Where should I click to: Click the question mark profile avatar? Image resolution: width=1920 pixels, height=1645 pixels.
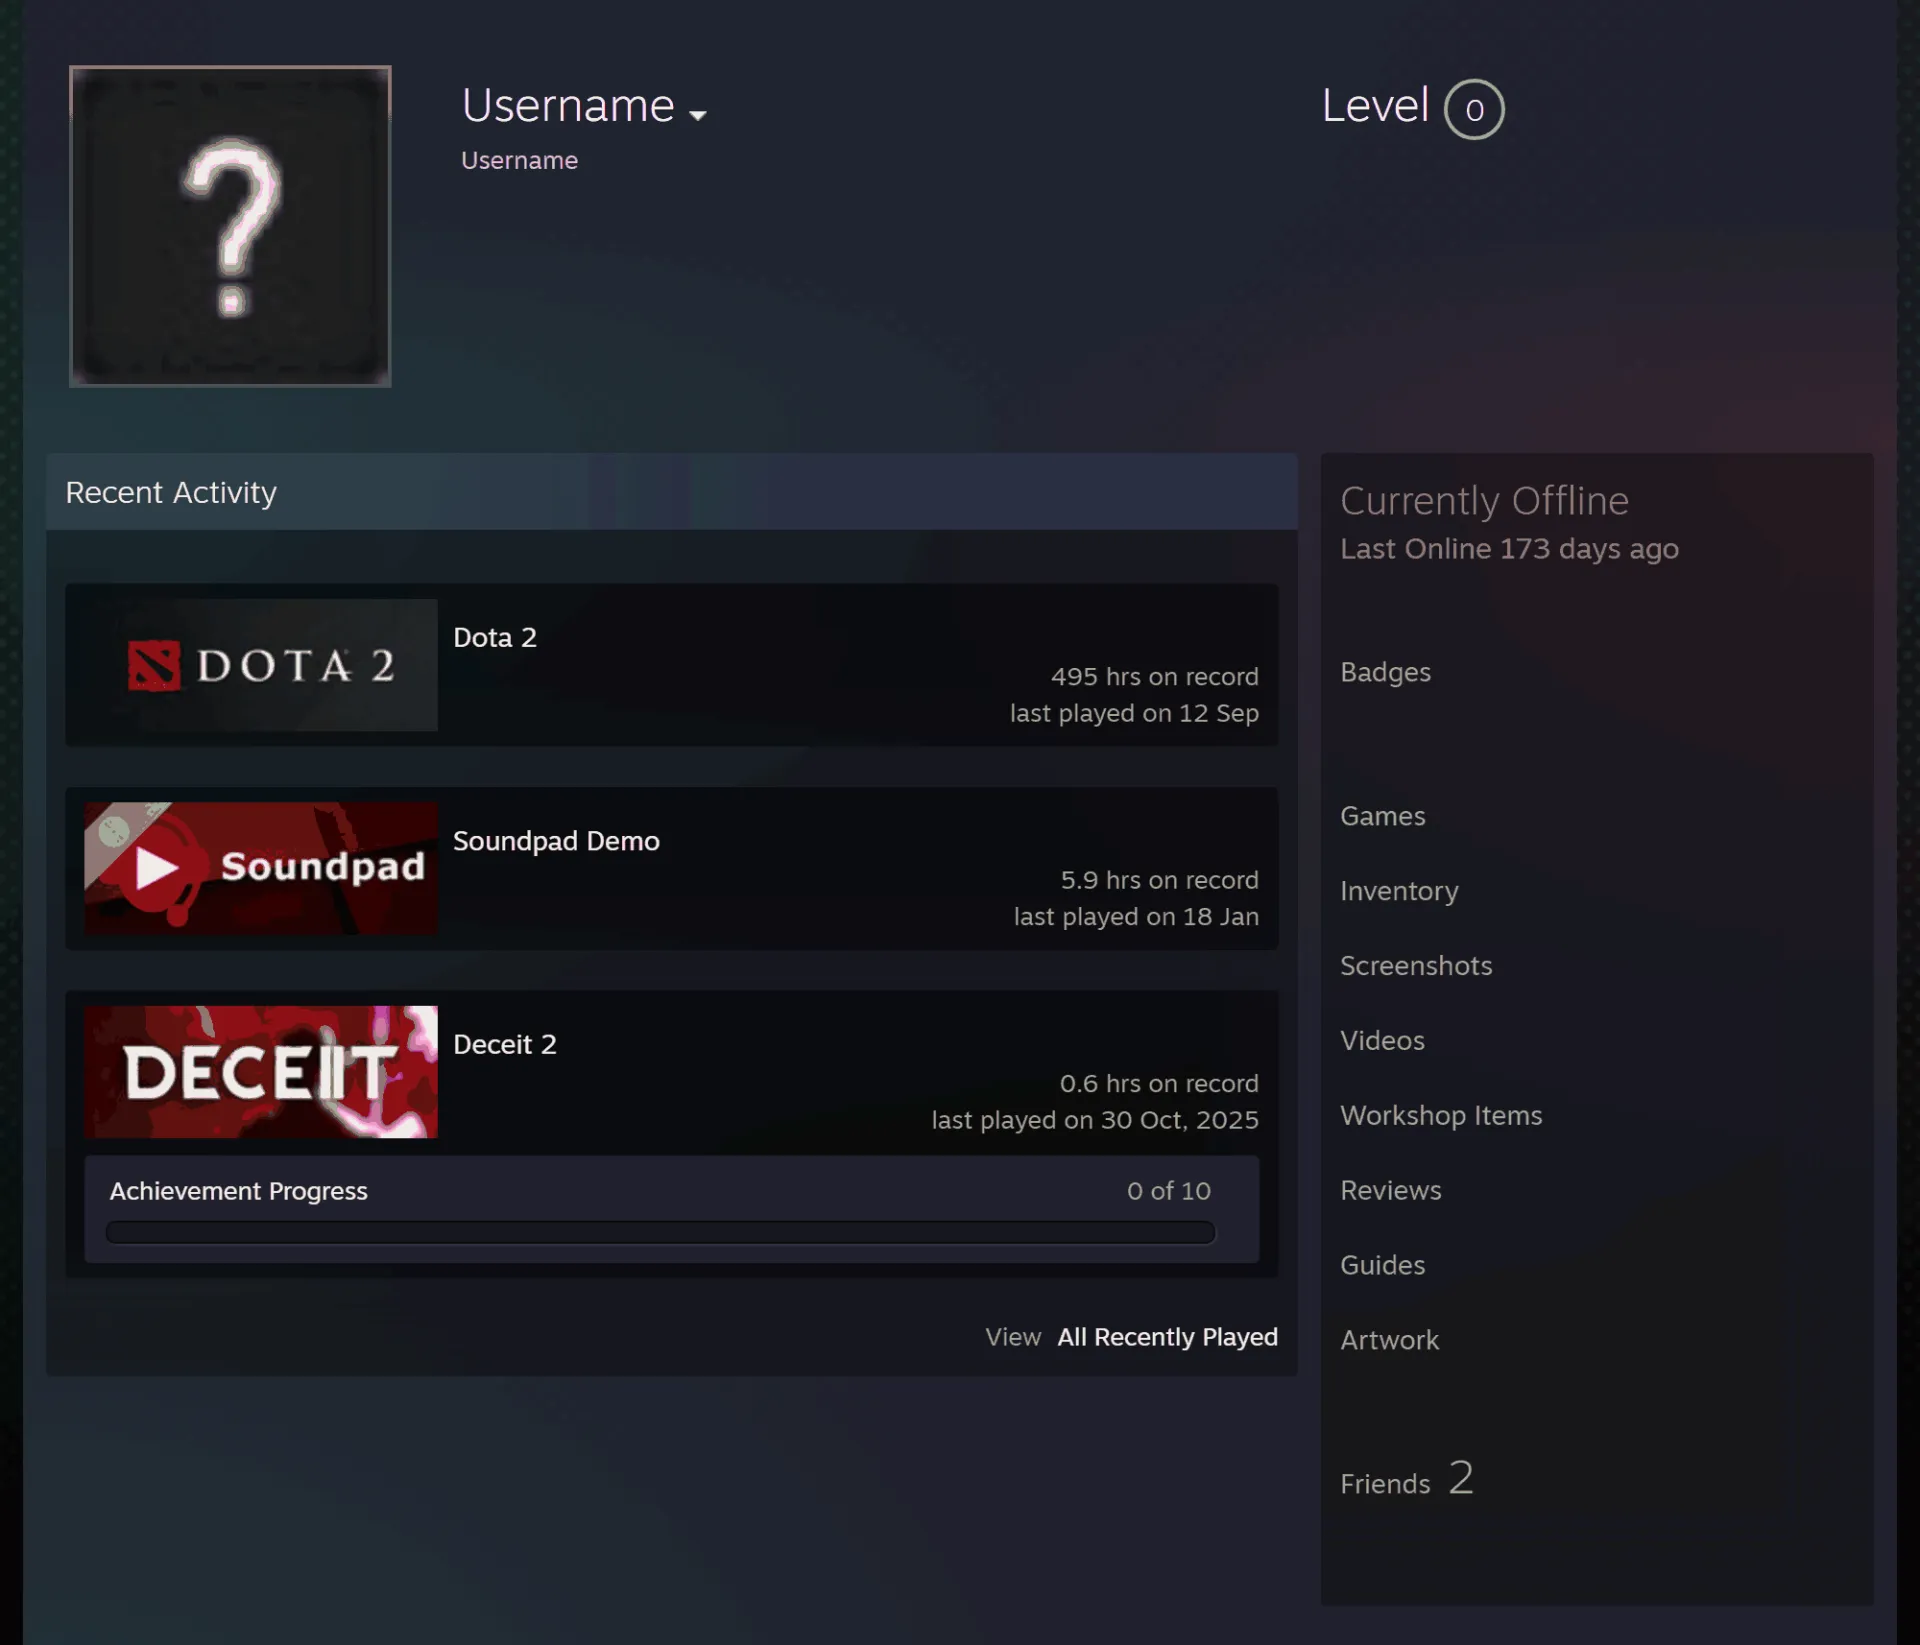pyautogui.click(x=230, y=226)
